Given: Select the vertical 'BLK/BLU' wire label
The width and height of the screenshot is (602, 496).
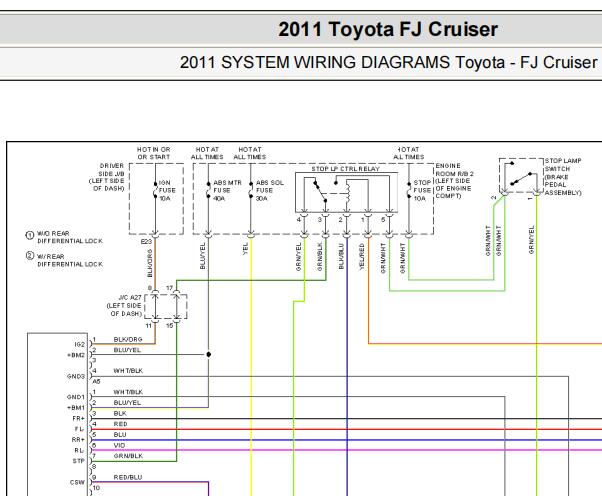Looking at the screenshot, I should 341,256.
